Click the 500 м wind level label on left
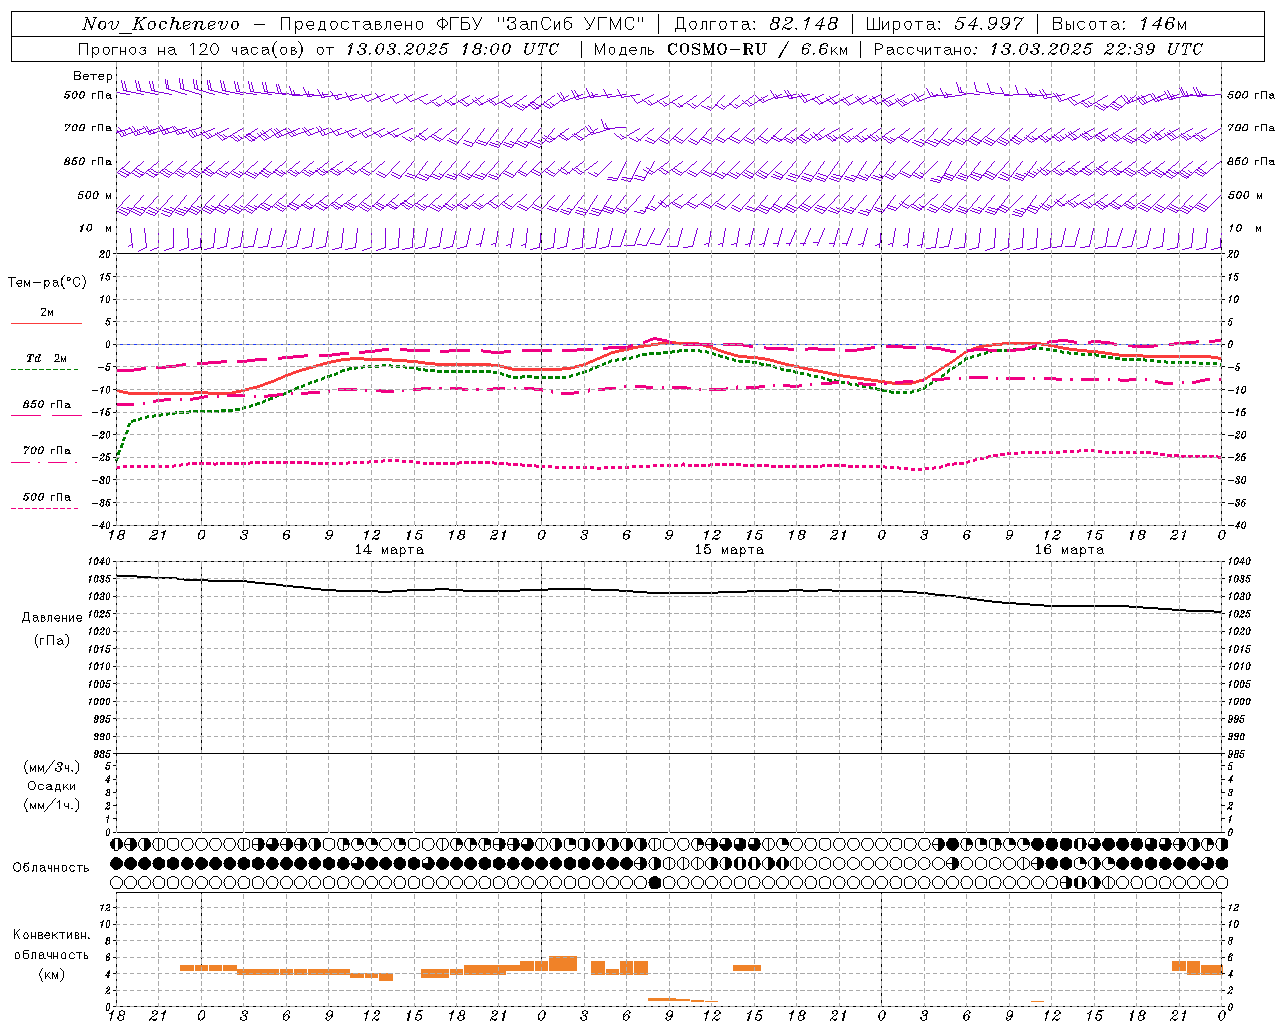1280x1024 pixels. 94,195
